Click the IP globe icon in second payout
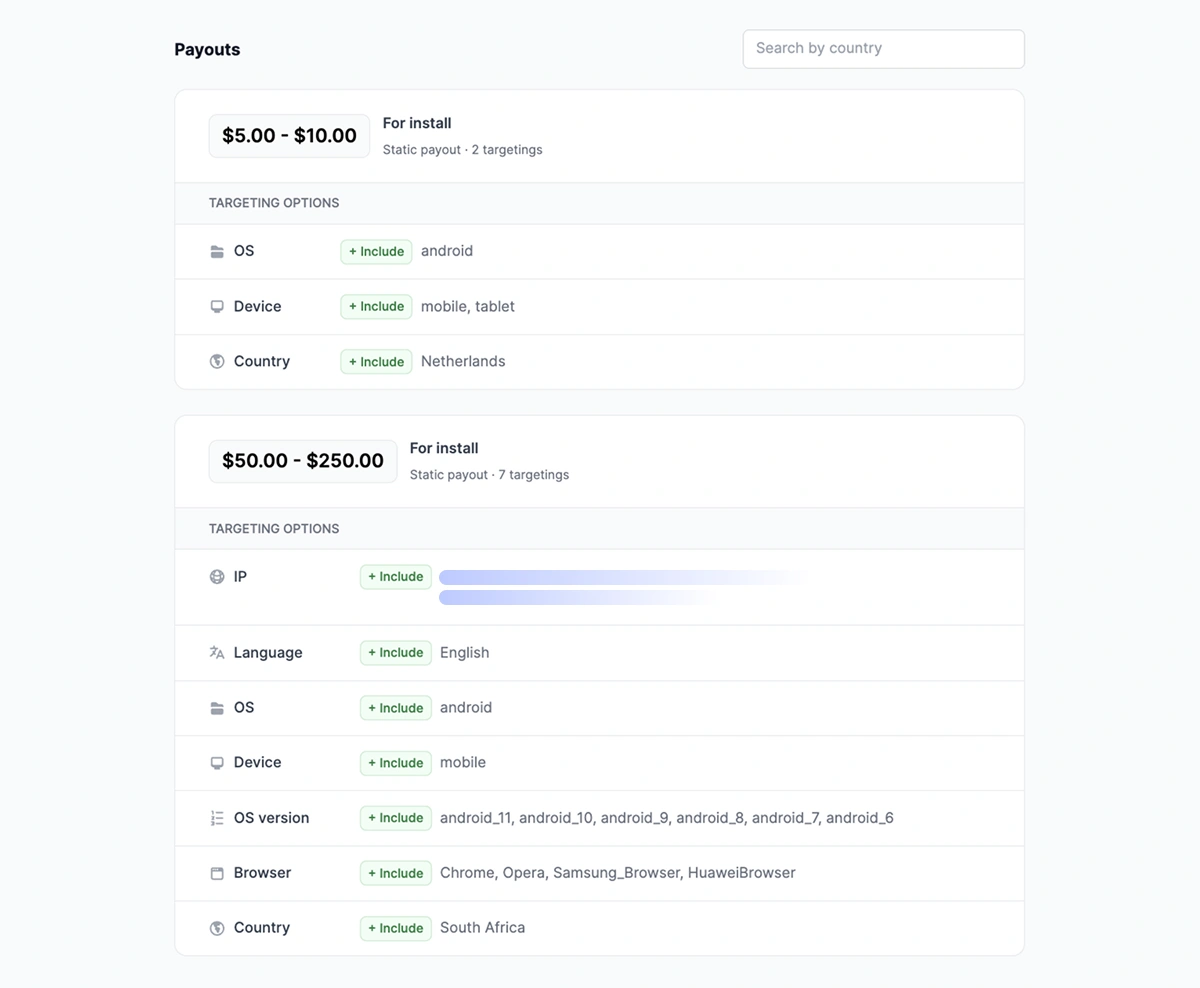Screen dimensions: 1200x988 [x=217, y=576]
